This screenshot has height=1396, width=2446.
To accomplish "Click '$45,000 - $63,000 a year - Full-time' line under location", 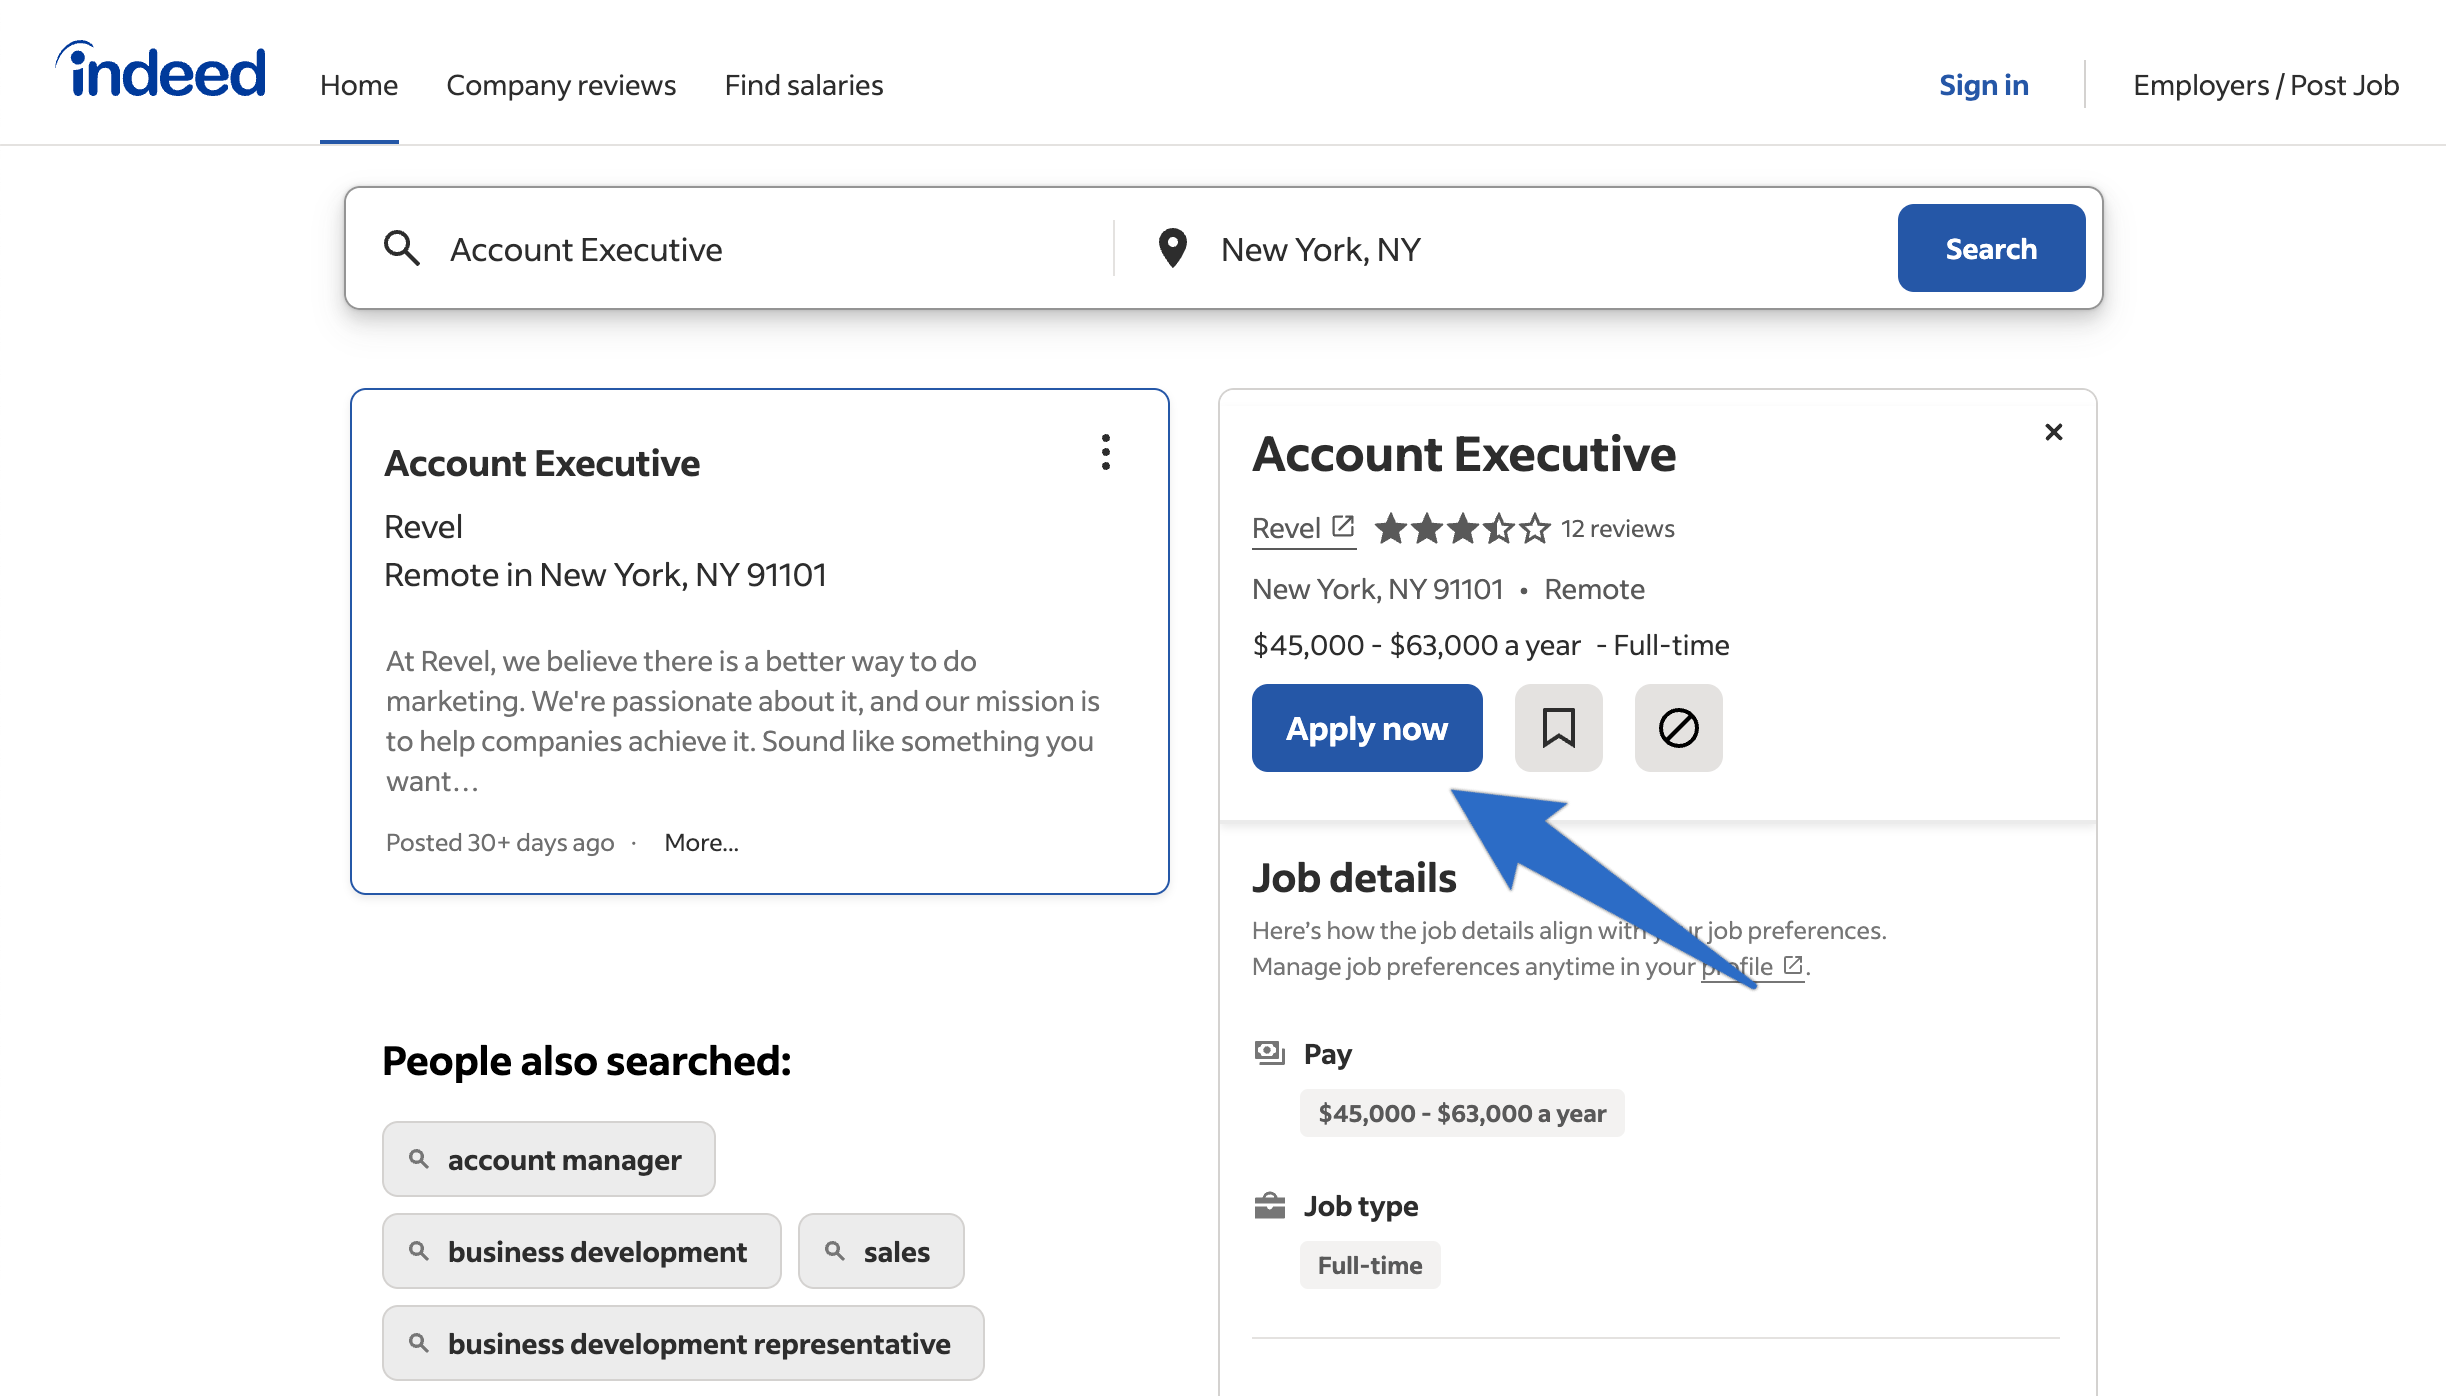I will coord(1490,645).
